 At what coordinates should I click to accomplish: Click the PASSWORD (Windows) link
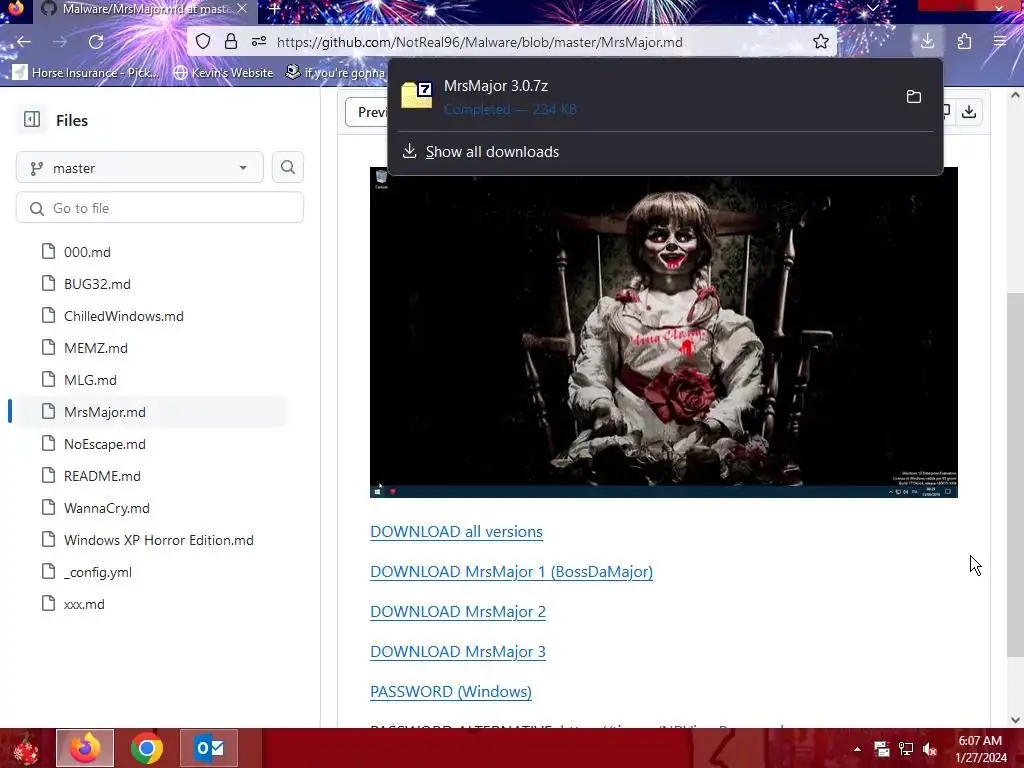[451, 692]
